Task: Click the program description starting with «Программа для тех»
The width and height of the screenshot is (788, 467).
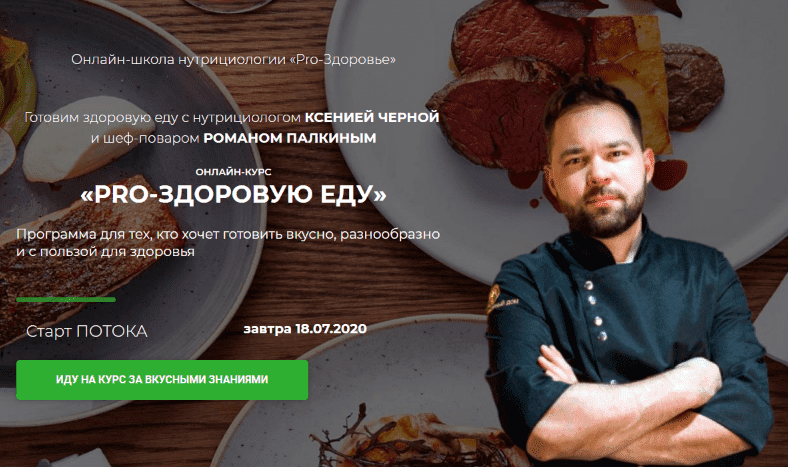Action: point(228,242)
